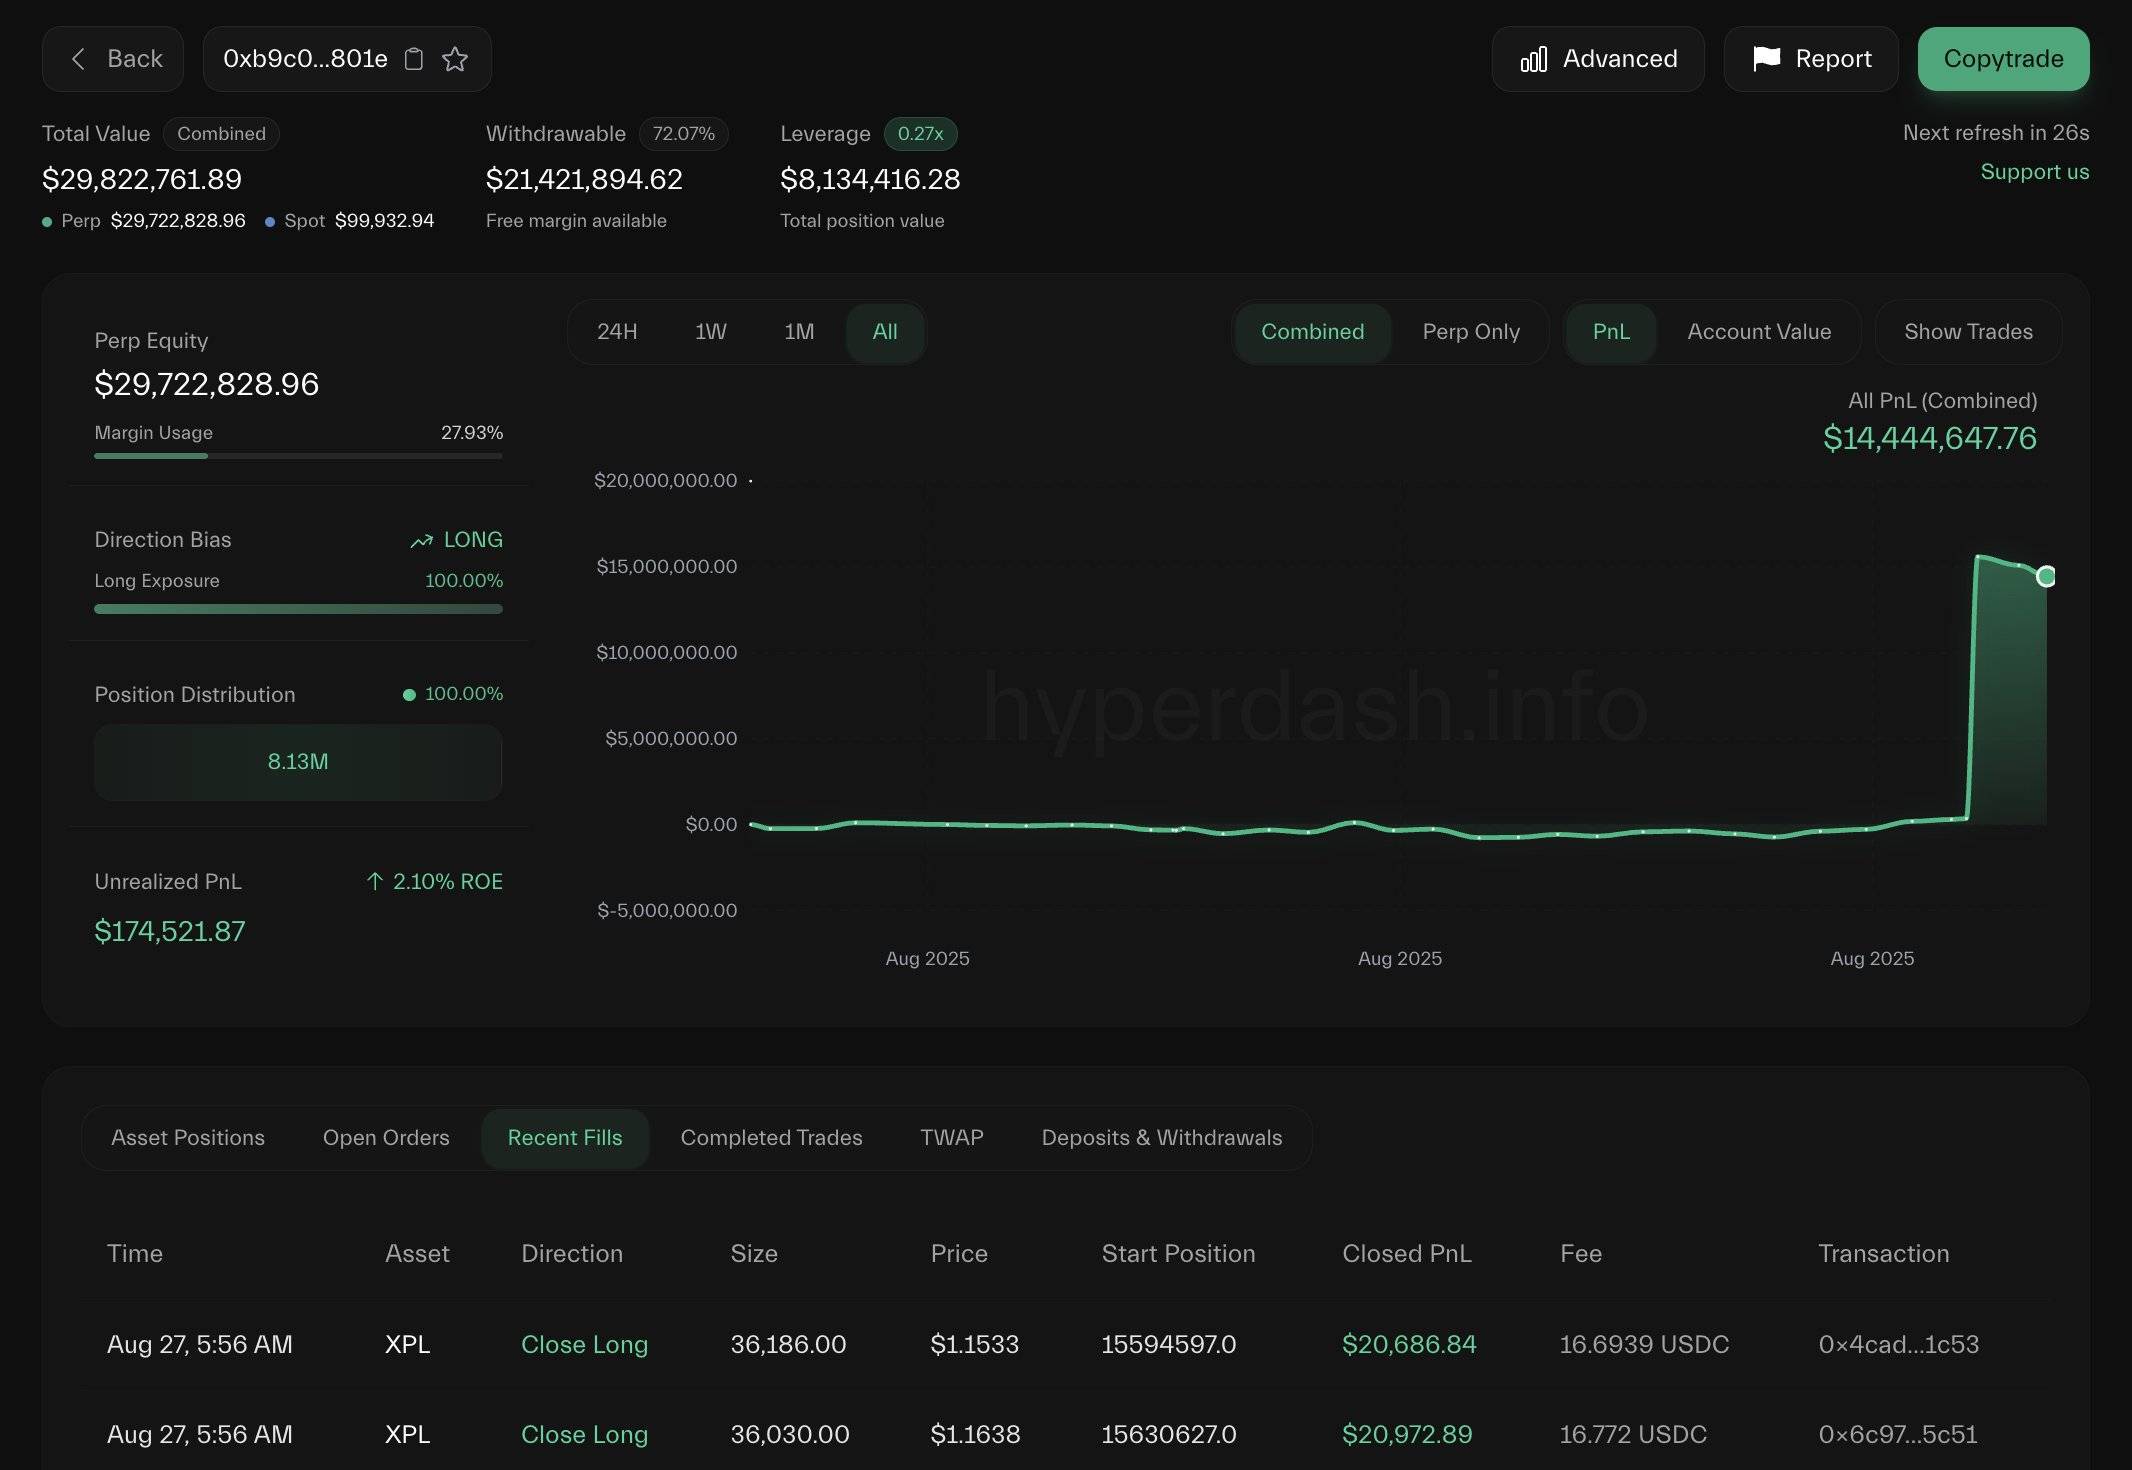This screenshot has height=1470, width=2132.
Task: Select the 1W time range
Action: 711,332
